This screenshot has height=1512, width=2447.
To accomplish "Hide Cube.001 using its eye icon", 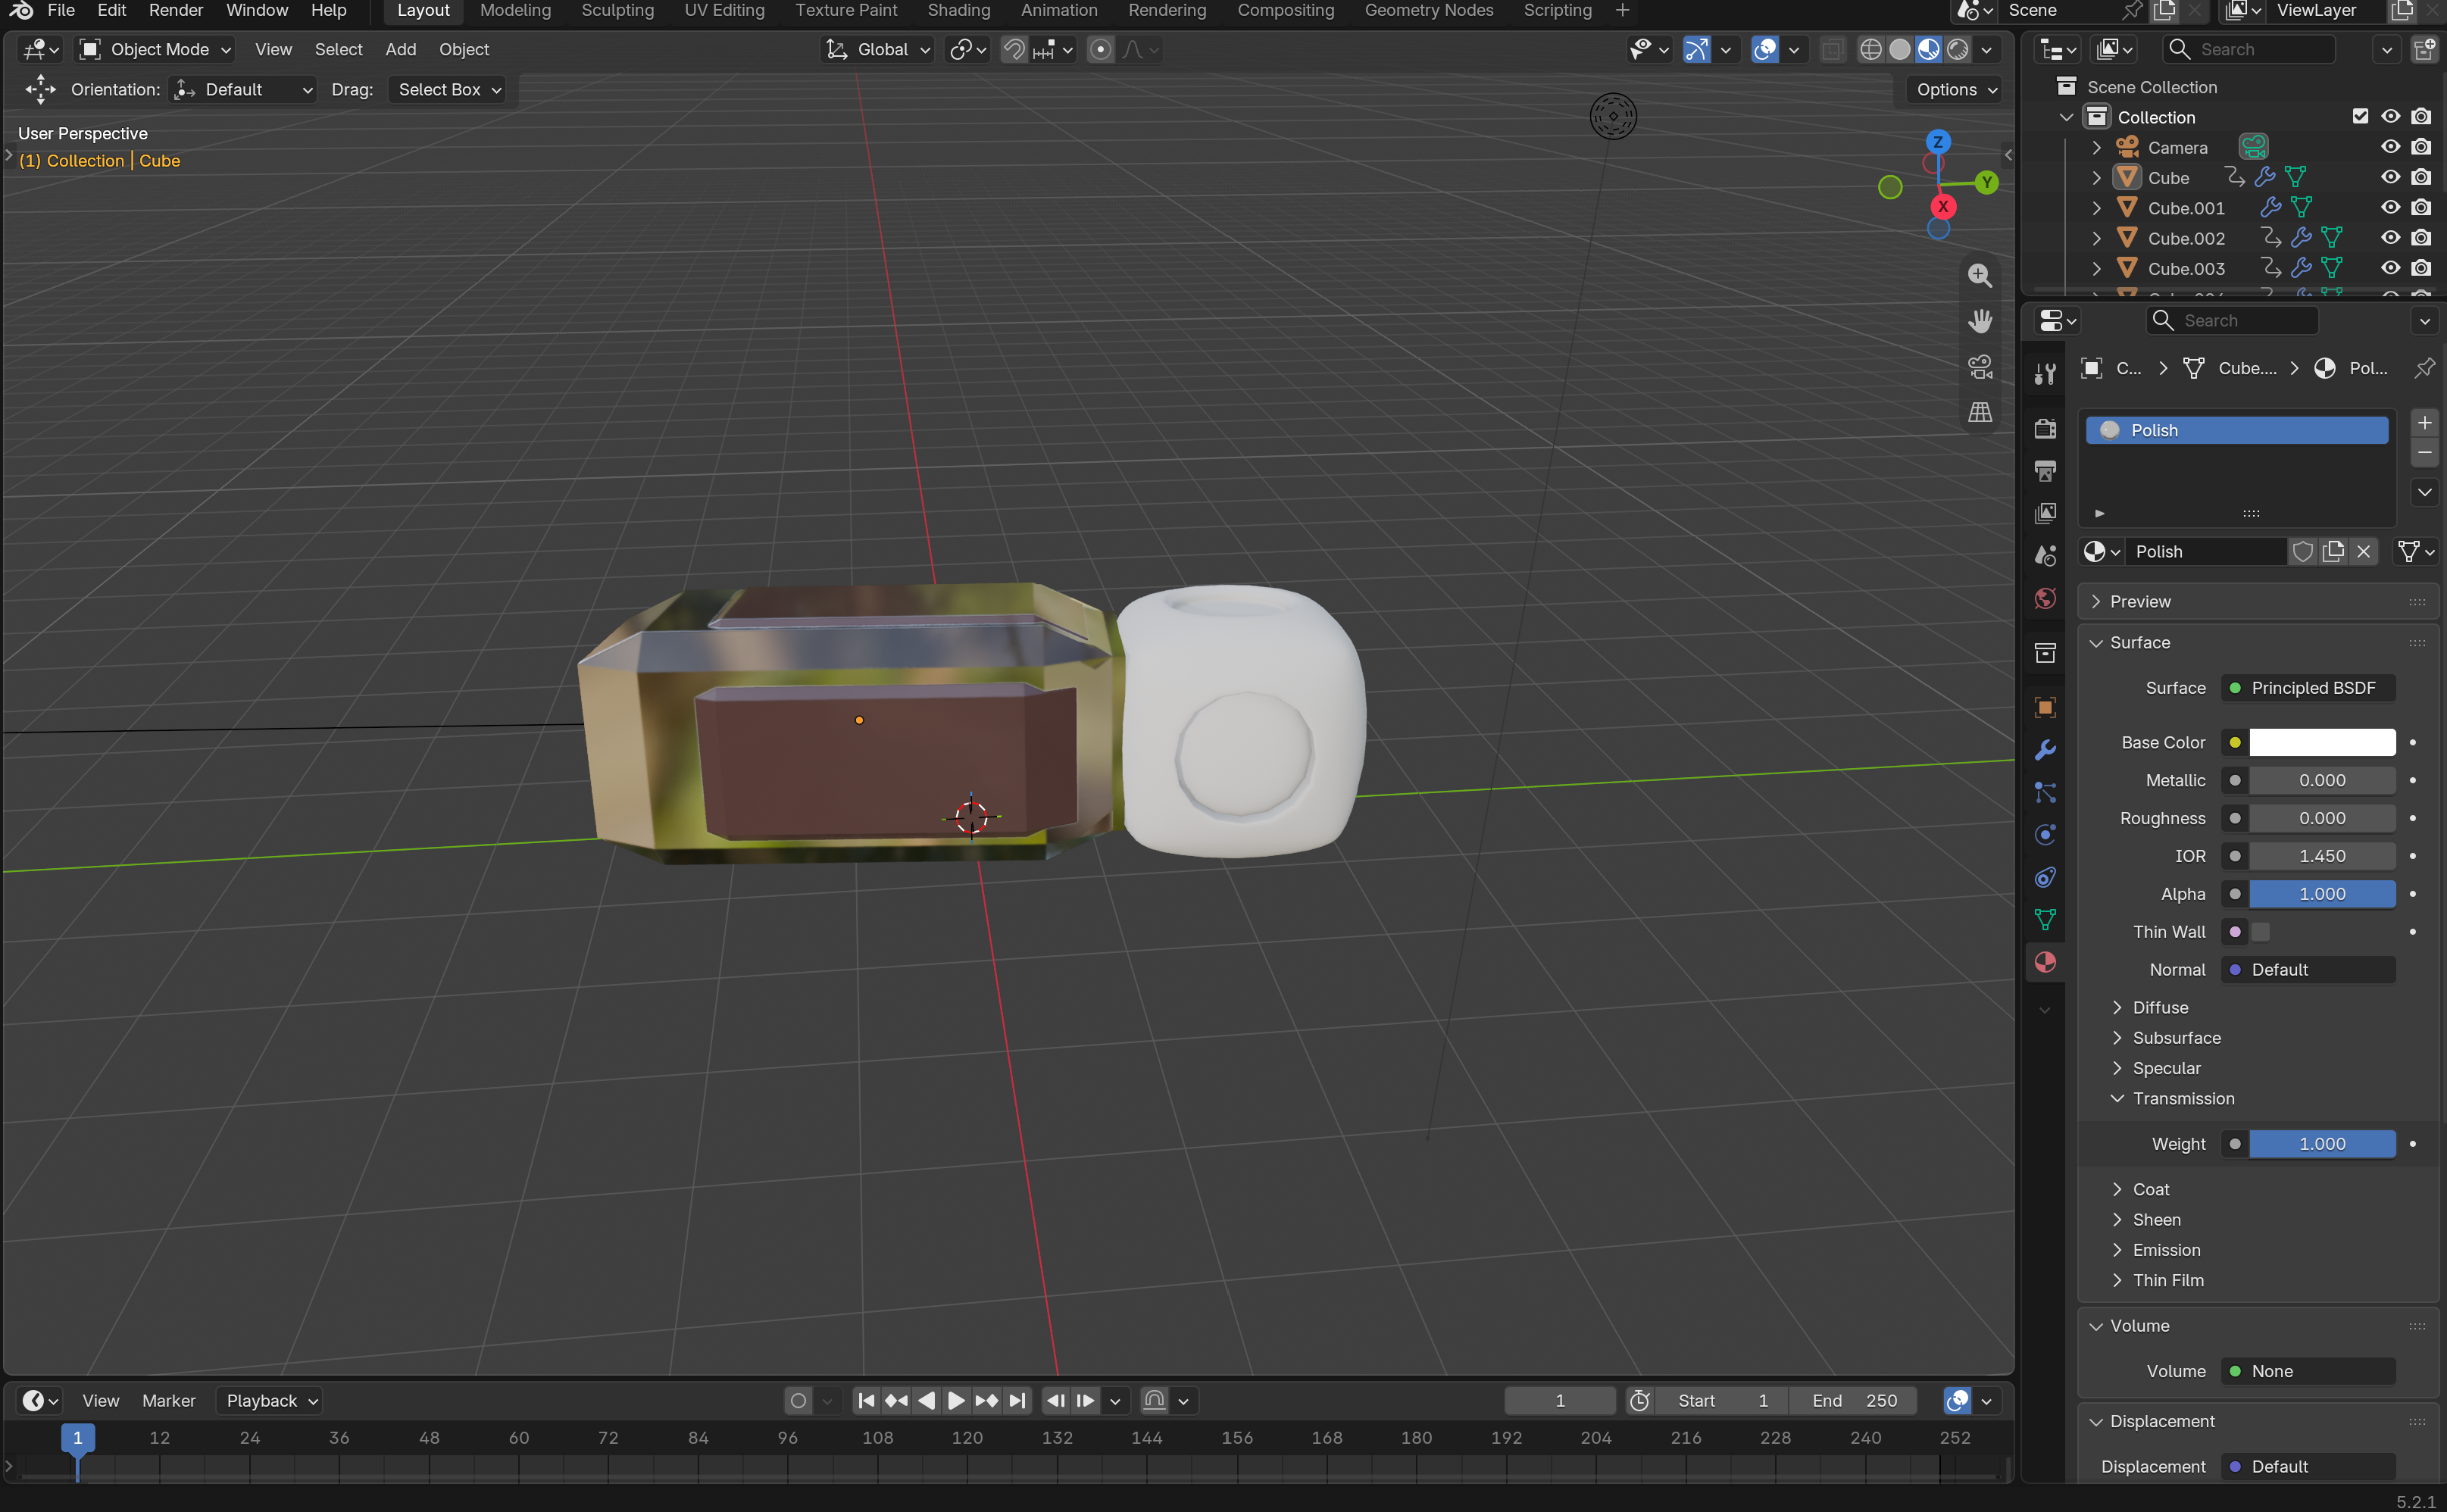I will [x=2390, y=207].
